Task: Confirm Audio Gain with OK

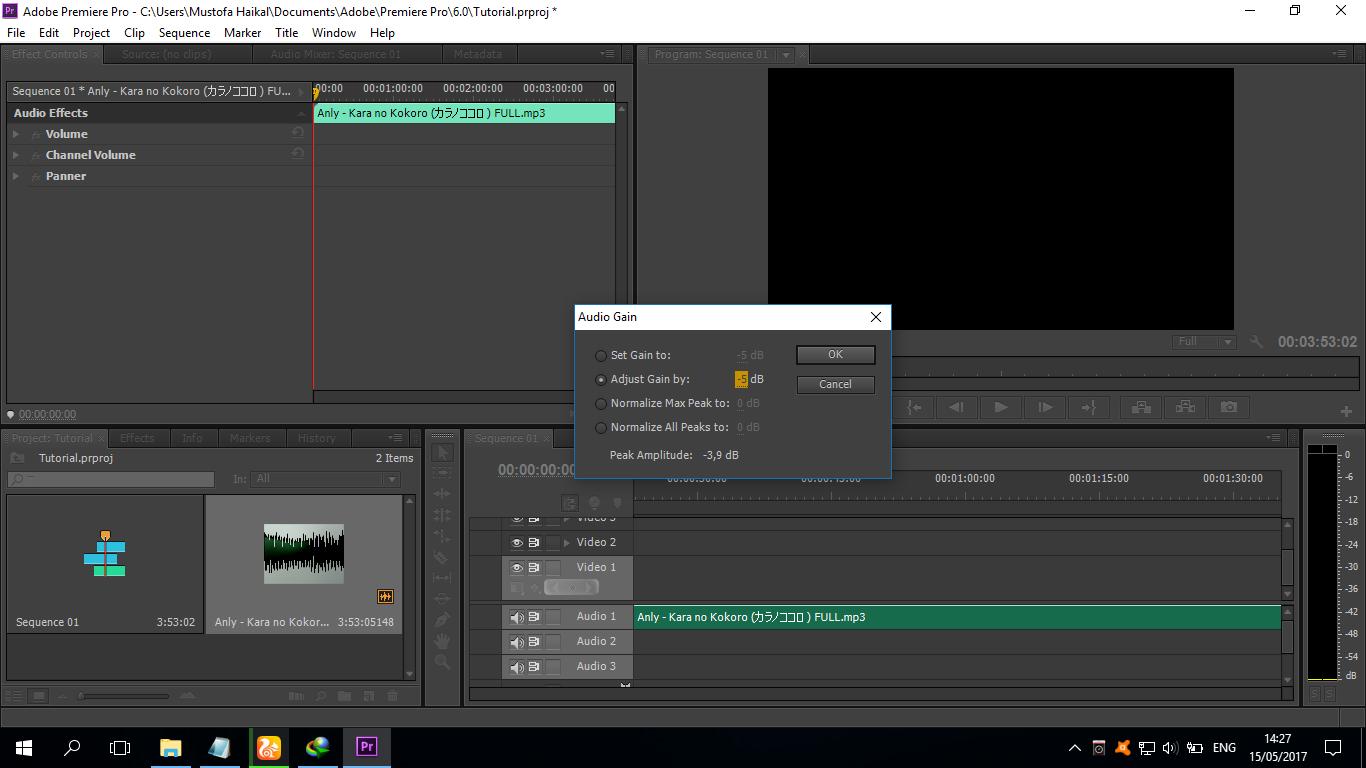Action: (836, 355)
